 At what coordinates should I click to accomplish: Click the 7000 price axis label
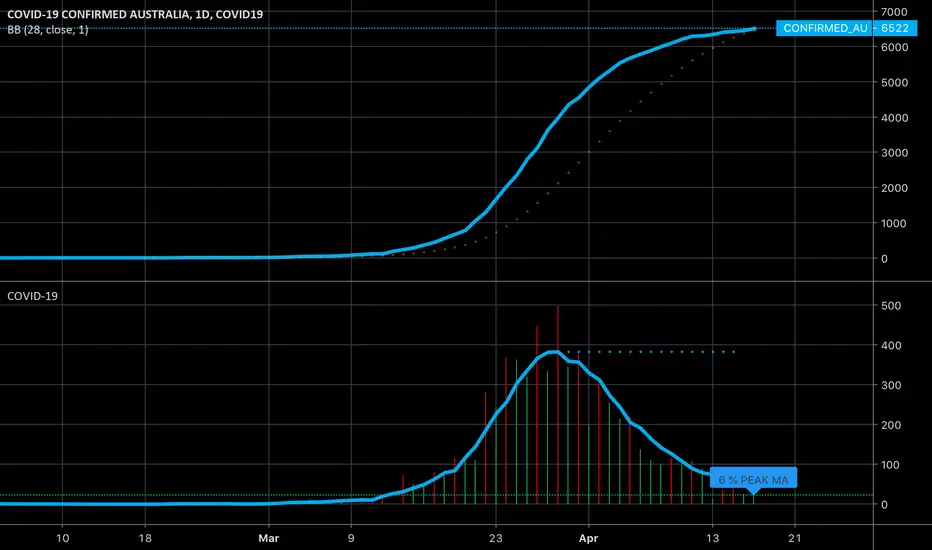(x=895, y=12)
